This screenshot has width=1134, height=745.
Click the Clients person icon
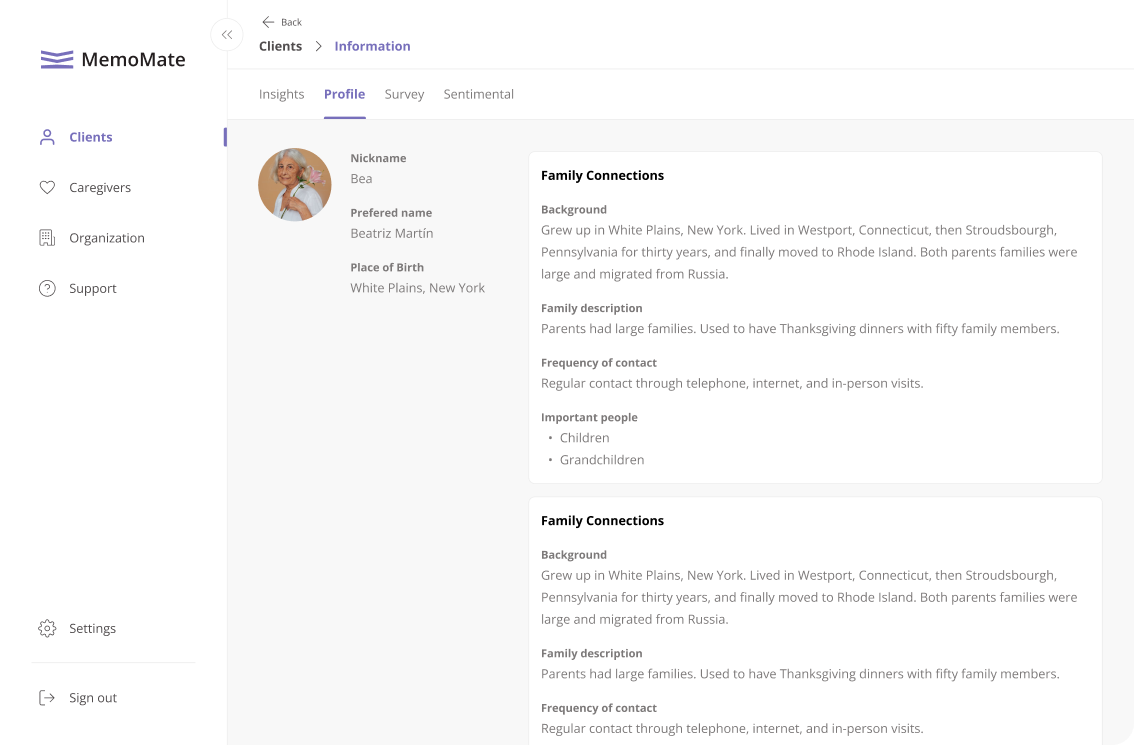pos(47,137)
